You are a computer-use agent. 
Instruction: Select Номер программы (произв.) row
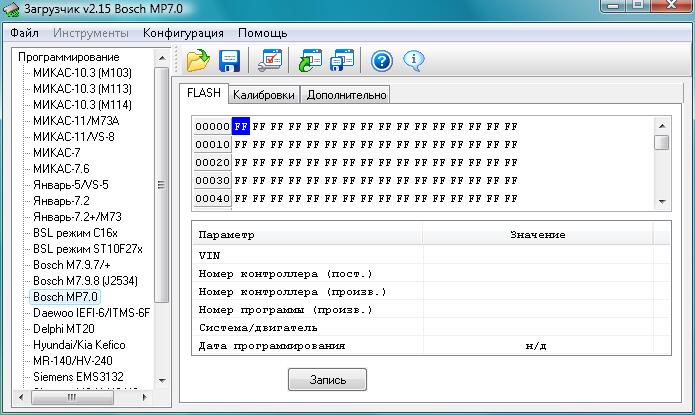click(x=431, y=309)
